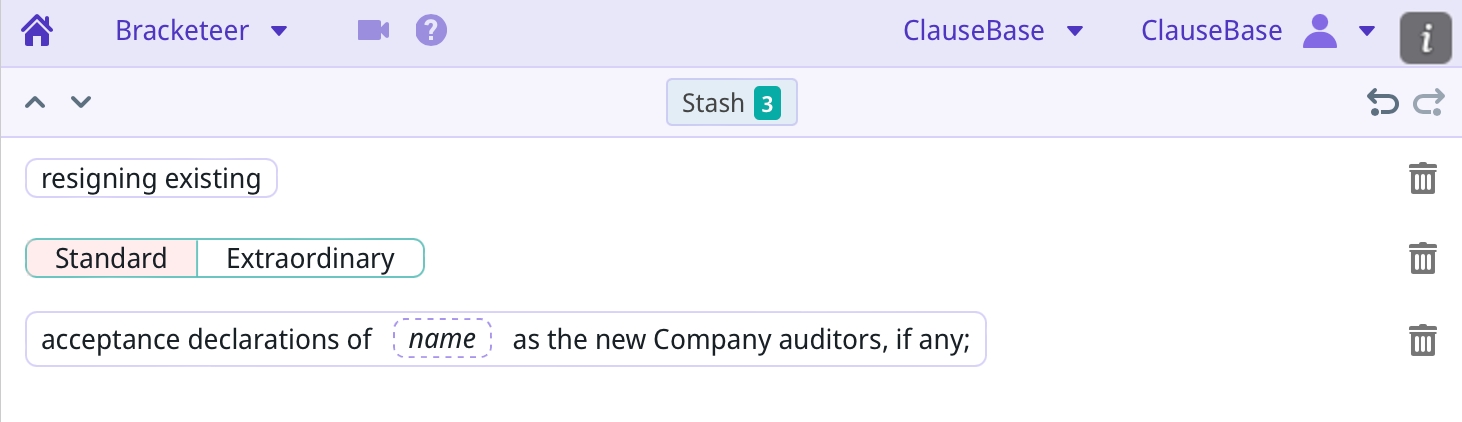This screenshot has height=422, width=1462.
Task: Click the "resigning existing" snippet
Action: (x=151, y=179)
